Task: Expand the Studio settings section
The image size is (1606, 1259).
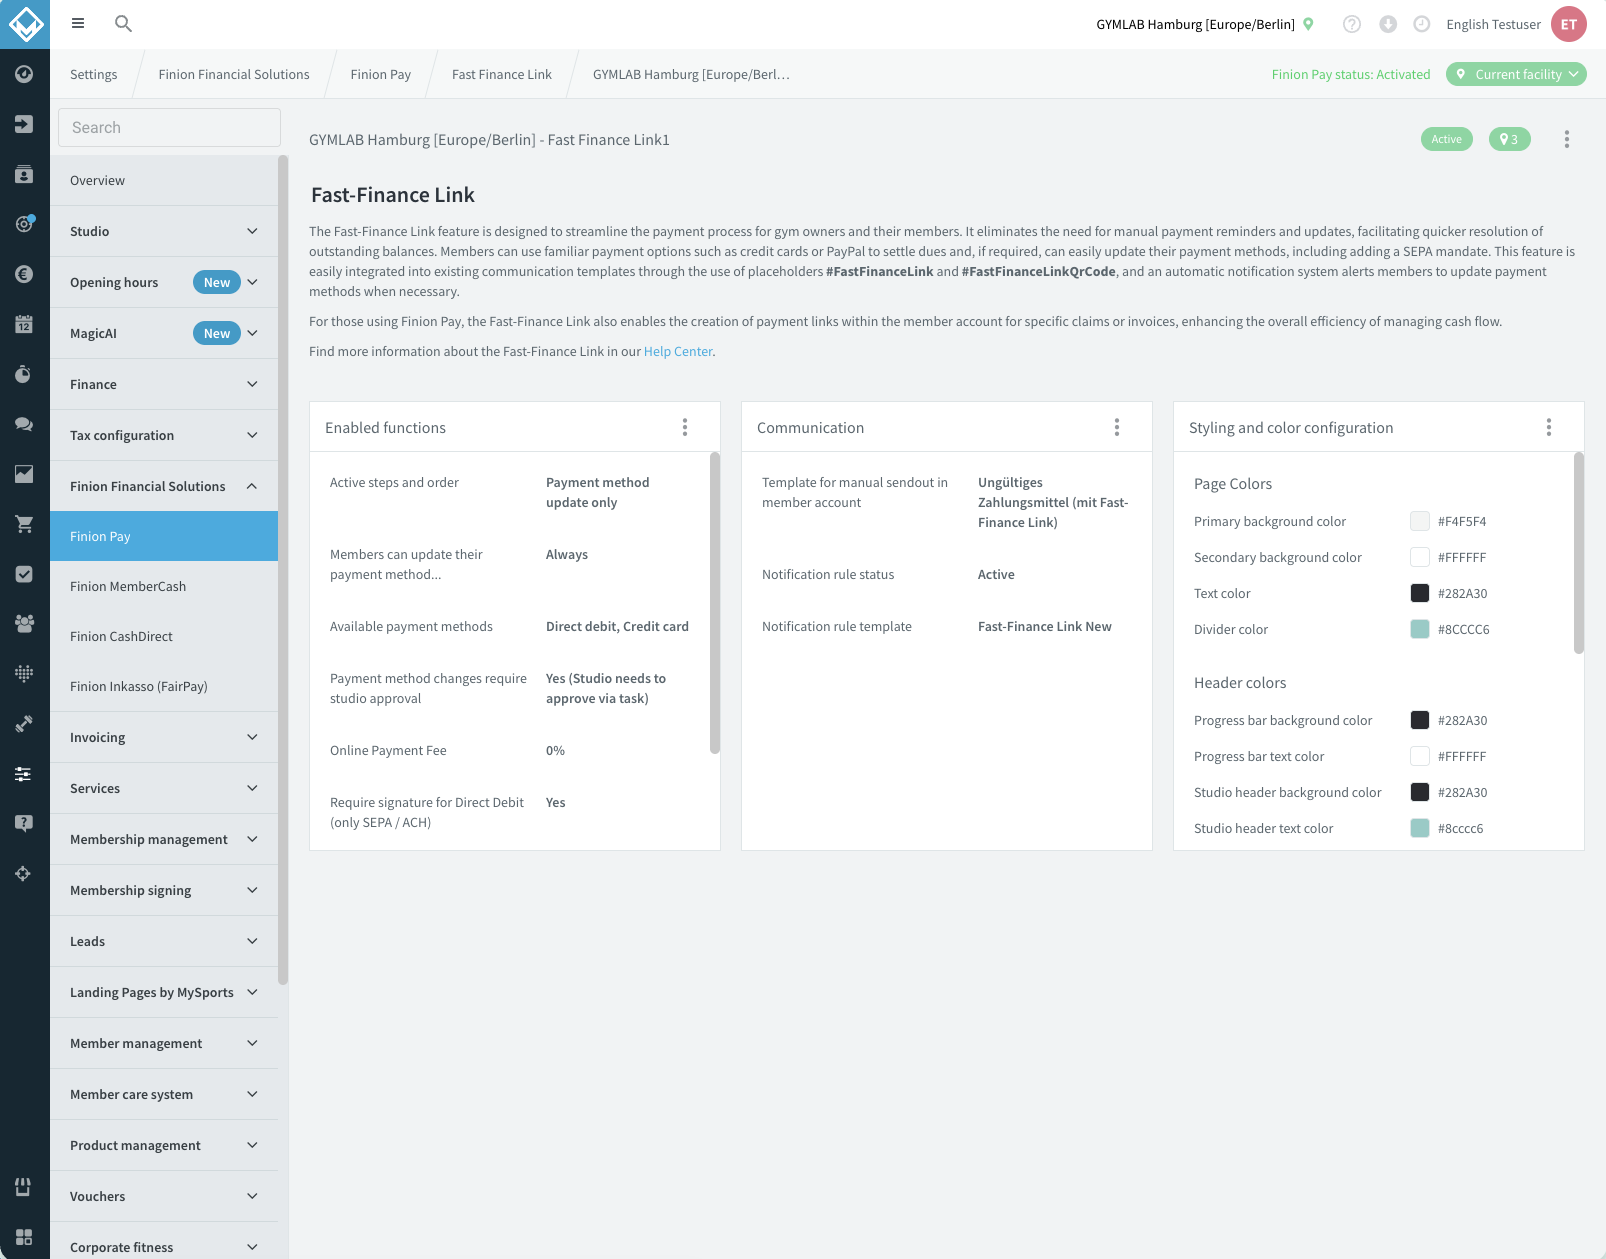Action: pyautogui.click(x=164, y=231)
